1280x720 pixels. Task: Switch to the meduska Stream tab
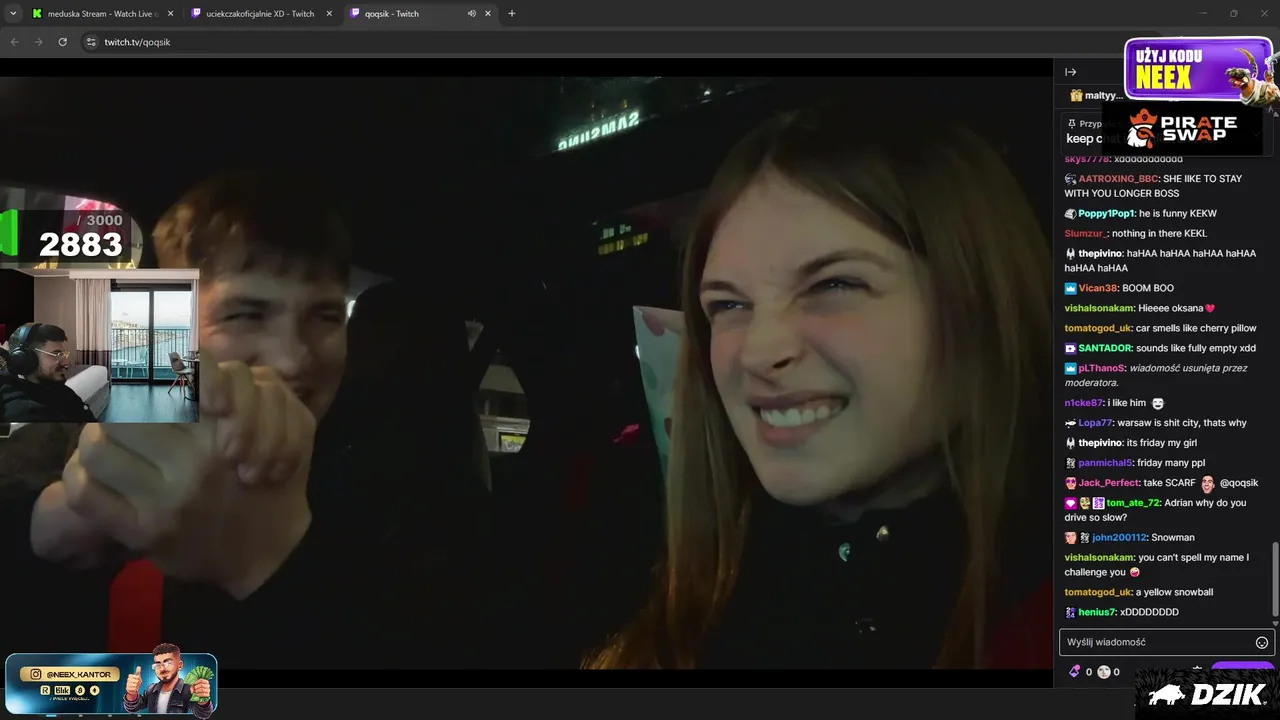pyautogui.click(x=103, y=14)
